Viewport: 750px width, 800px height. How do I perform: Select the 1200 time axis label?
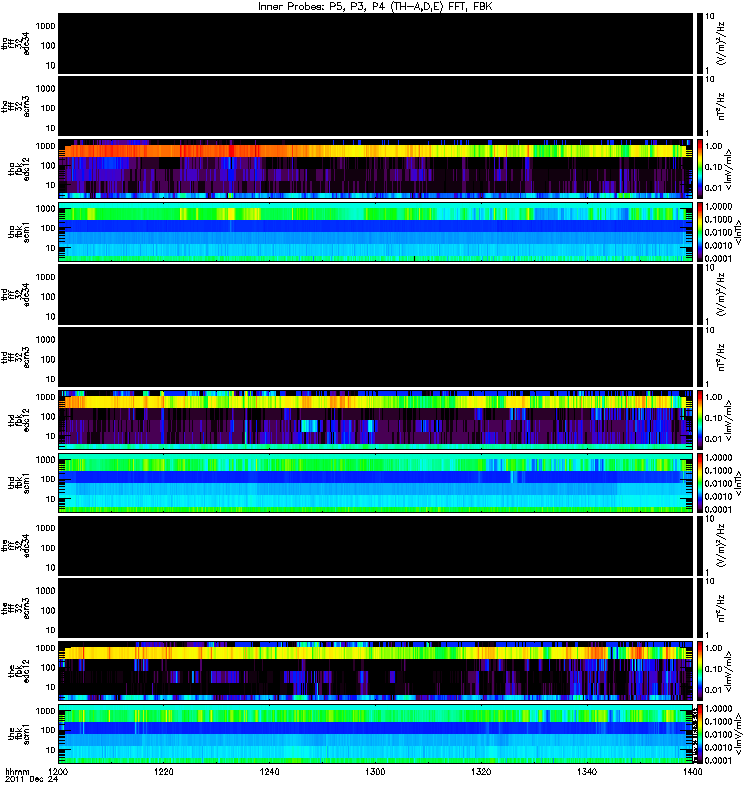(x=58, y=771)
